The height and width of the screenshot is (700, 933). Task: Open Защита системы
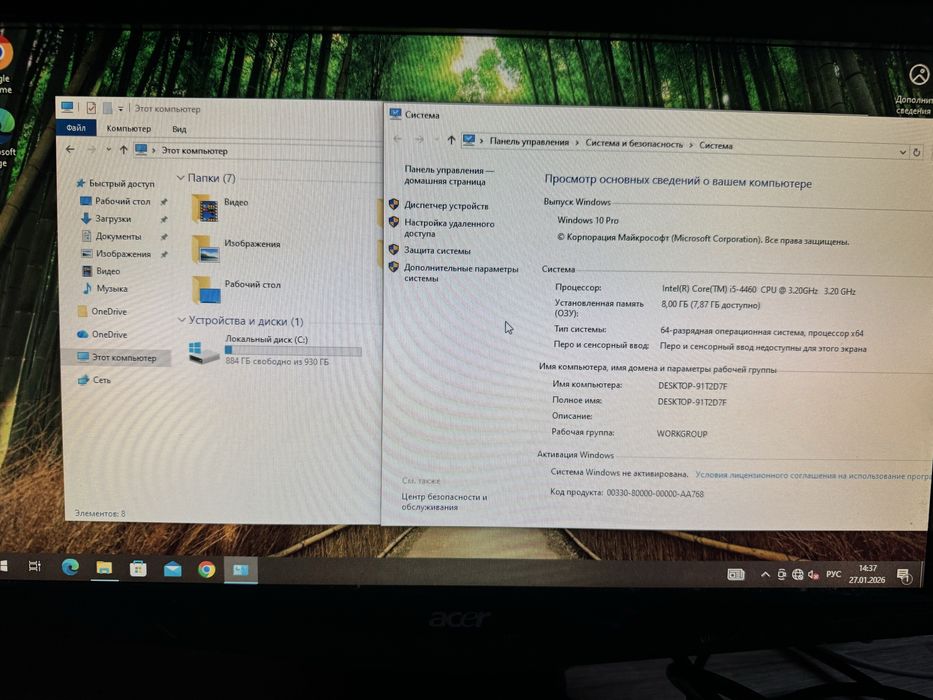click(437, 251)
